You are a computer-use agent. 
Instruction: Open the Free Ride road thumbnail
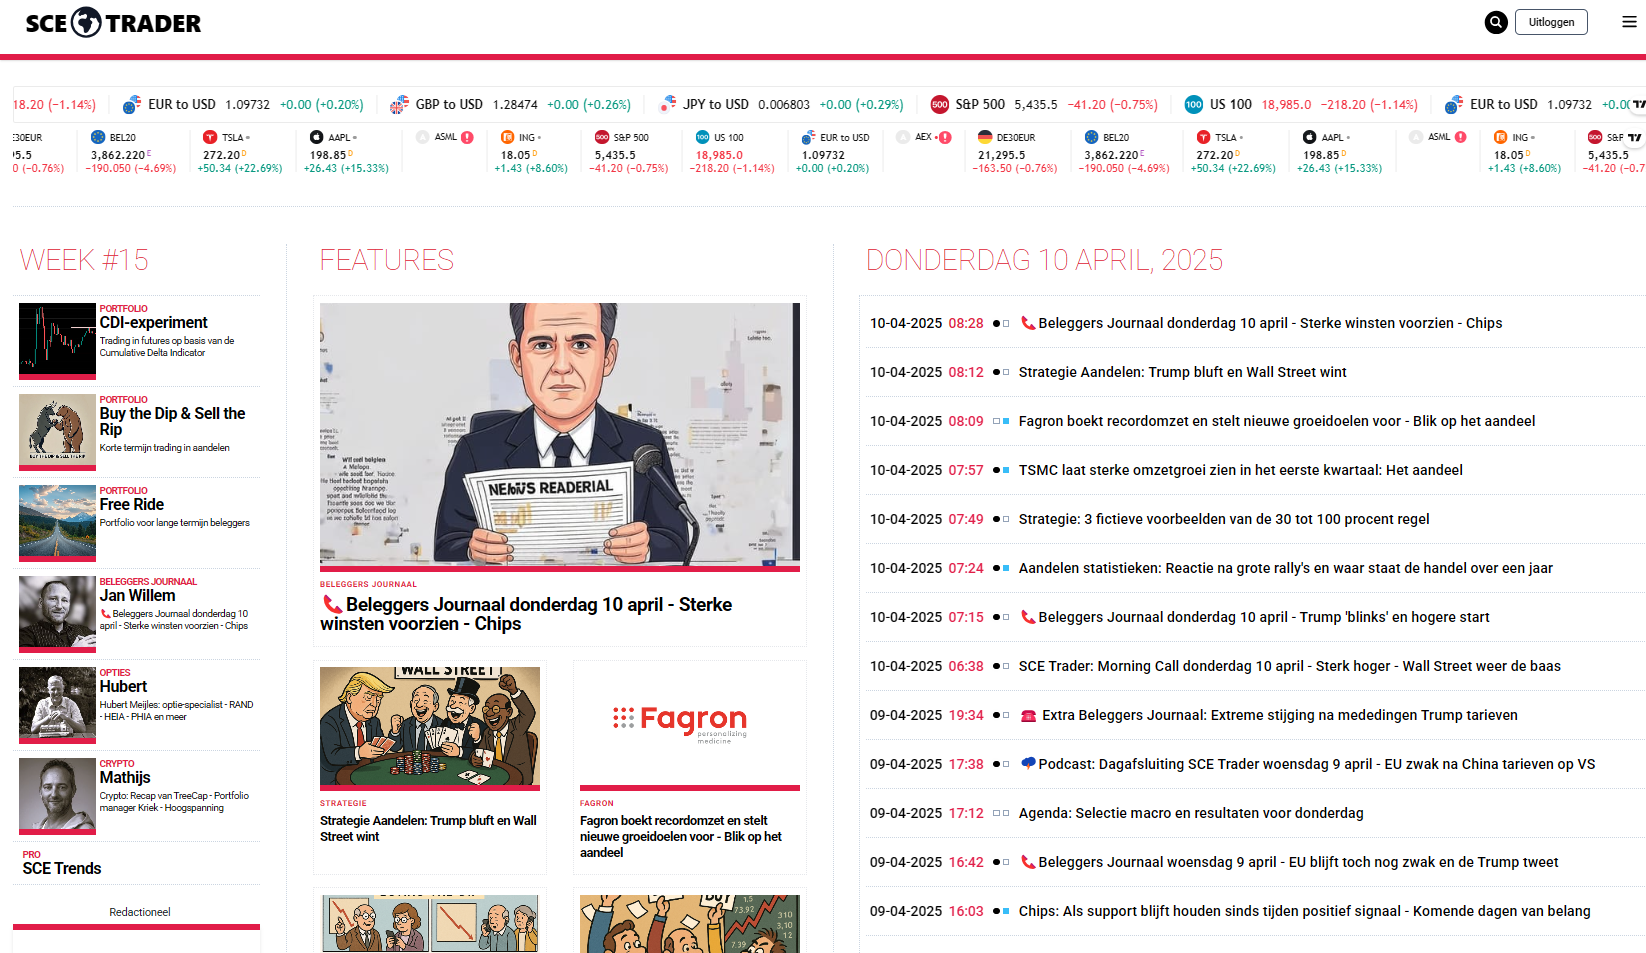(x=57, y=521)
